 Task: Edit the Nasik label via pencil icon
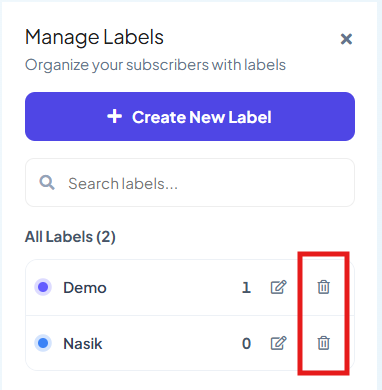pyautogui.click(x=278, y=343)
